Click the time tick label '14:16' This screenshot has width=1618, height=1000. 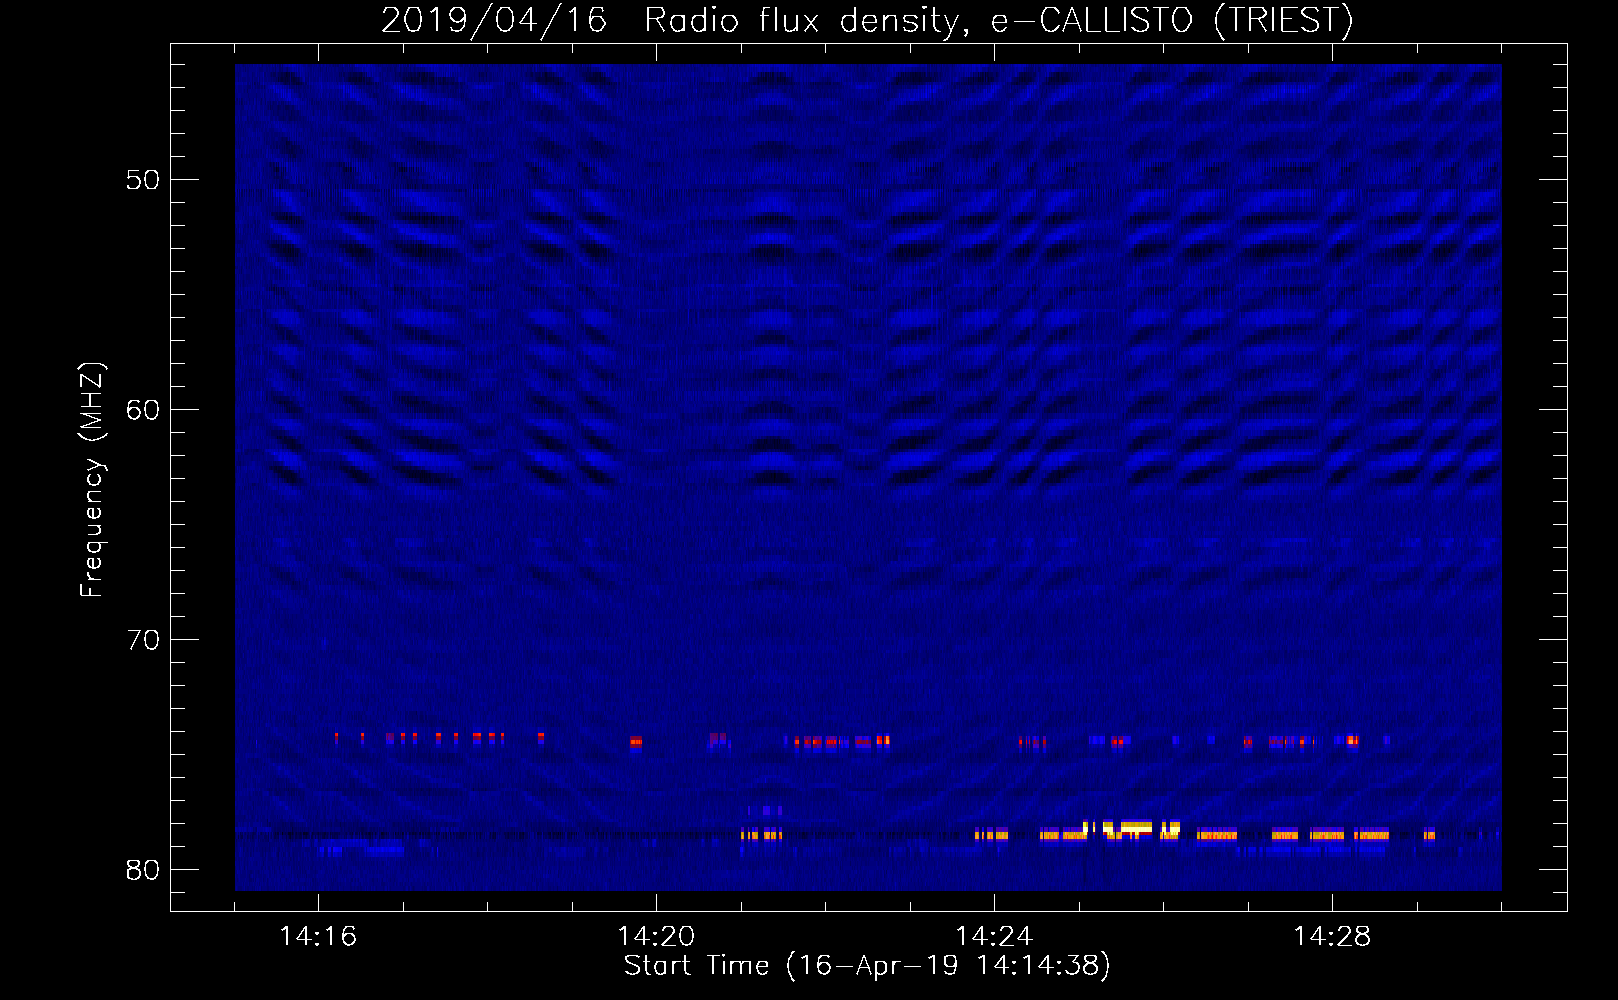click(x=318, y=937)
